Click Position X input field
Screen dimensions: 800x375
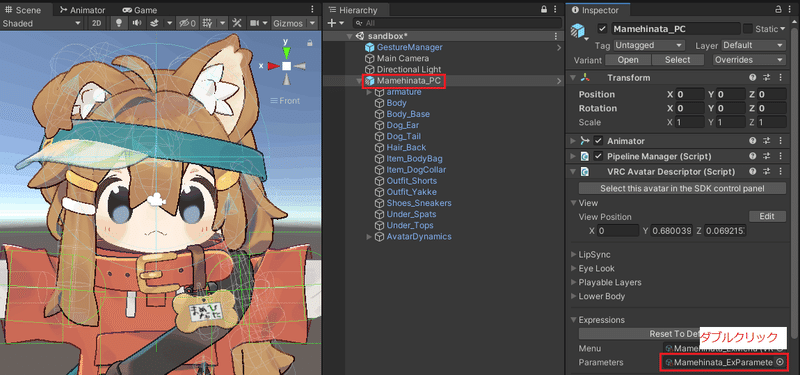(690, 94)
